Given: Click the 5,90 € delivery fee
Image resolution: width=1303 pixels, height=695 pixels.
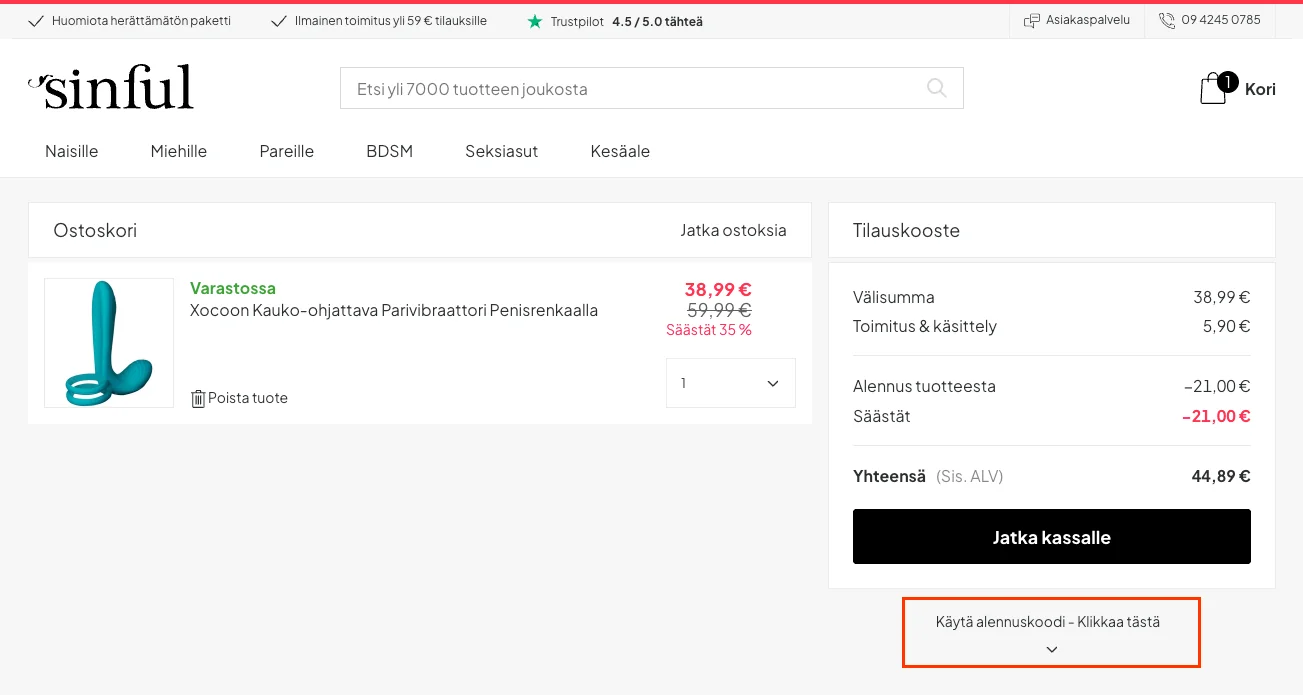Looking at the screenshot, I should (x=1227, y=326).
